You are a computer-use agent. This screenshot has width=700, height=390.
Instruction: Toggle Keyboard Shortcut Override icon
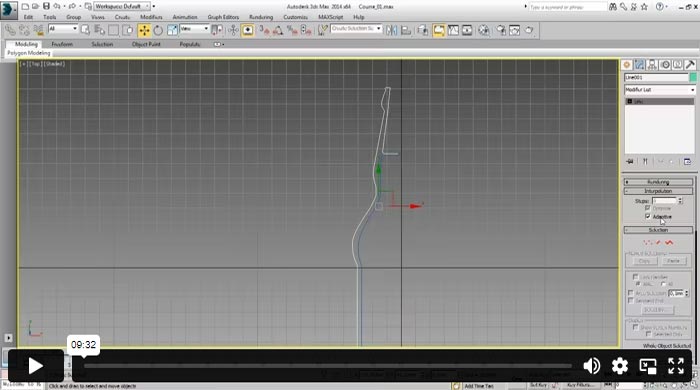click(x=247, y=30)
